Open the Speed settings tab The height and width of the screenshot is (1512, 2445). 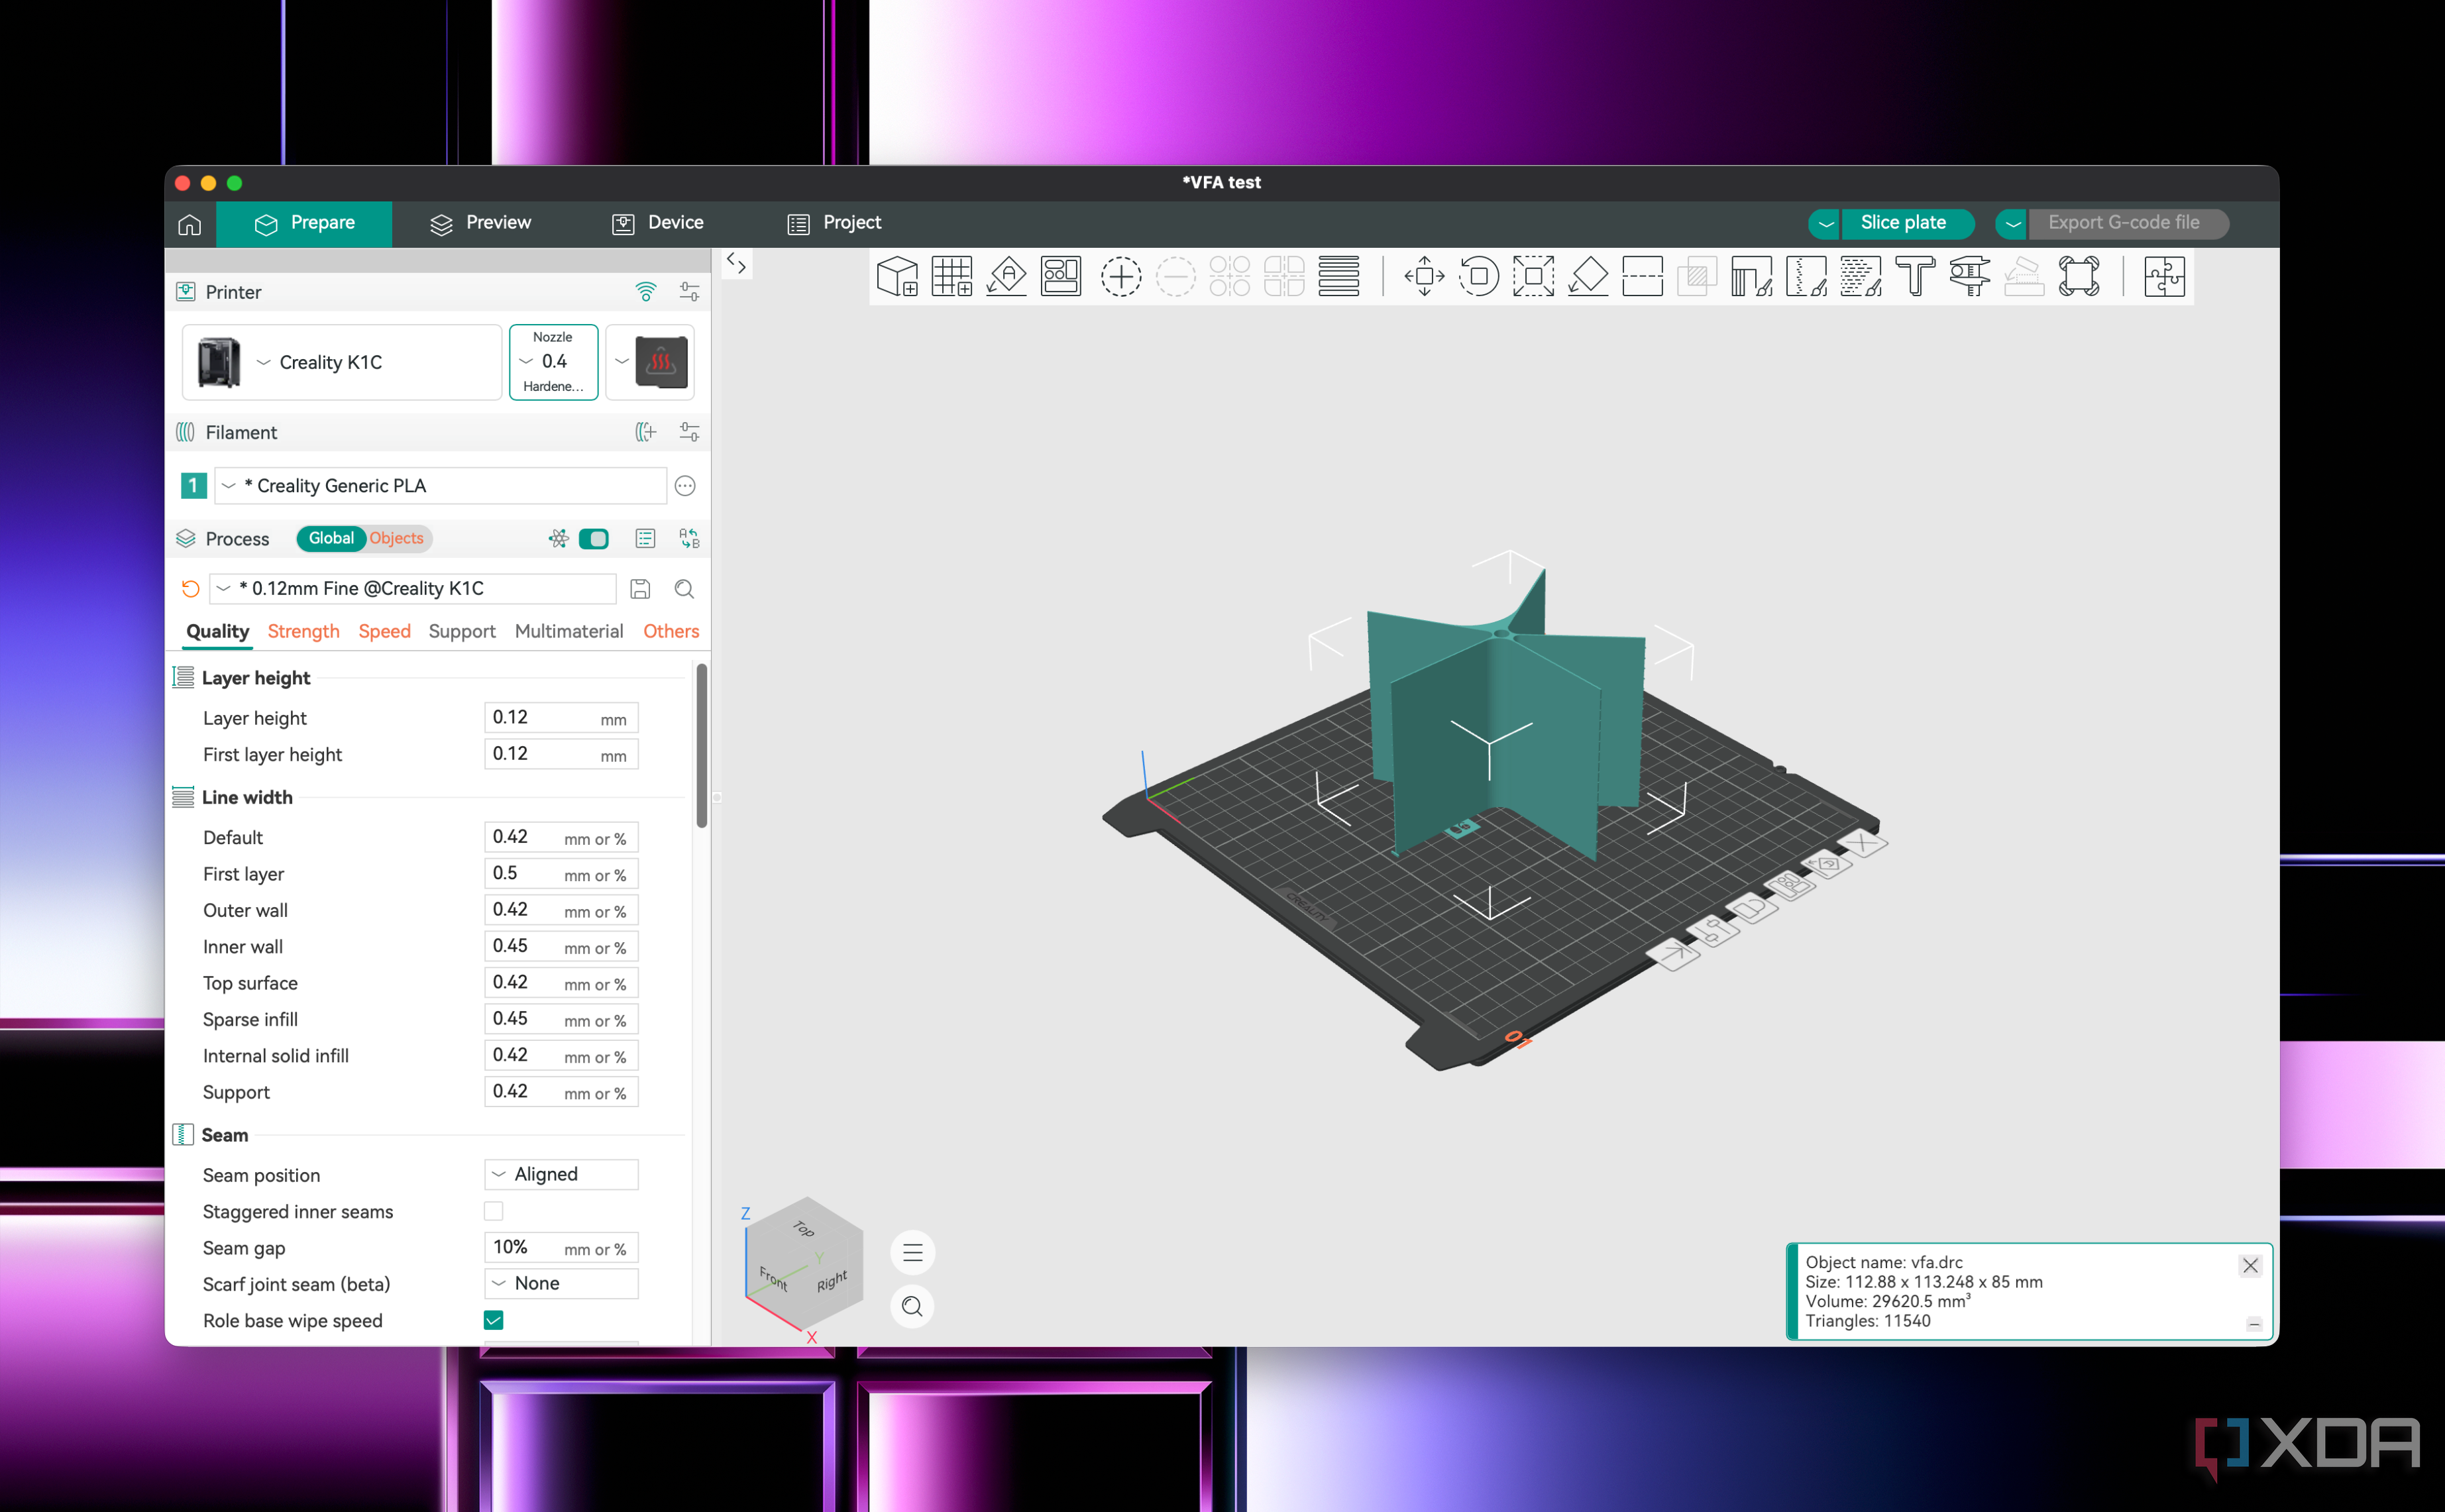tap(385, 631)
